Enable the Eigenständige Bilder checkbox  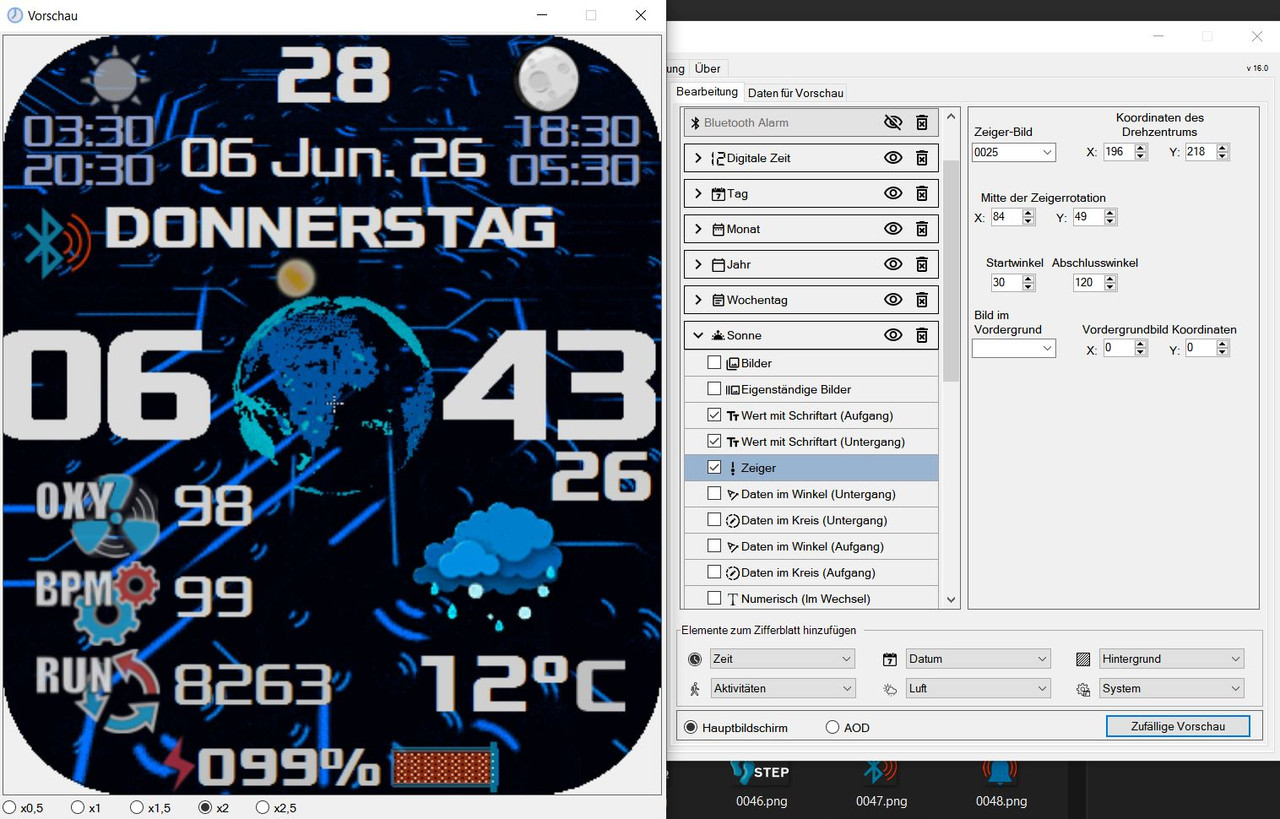714,389
